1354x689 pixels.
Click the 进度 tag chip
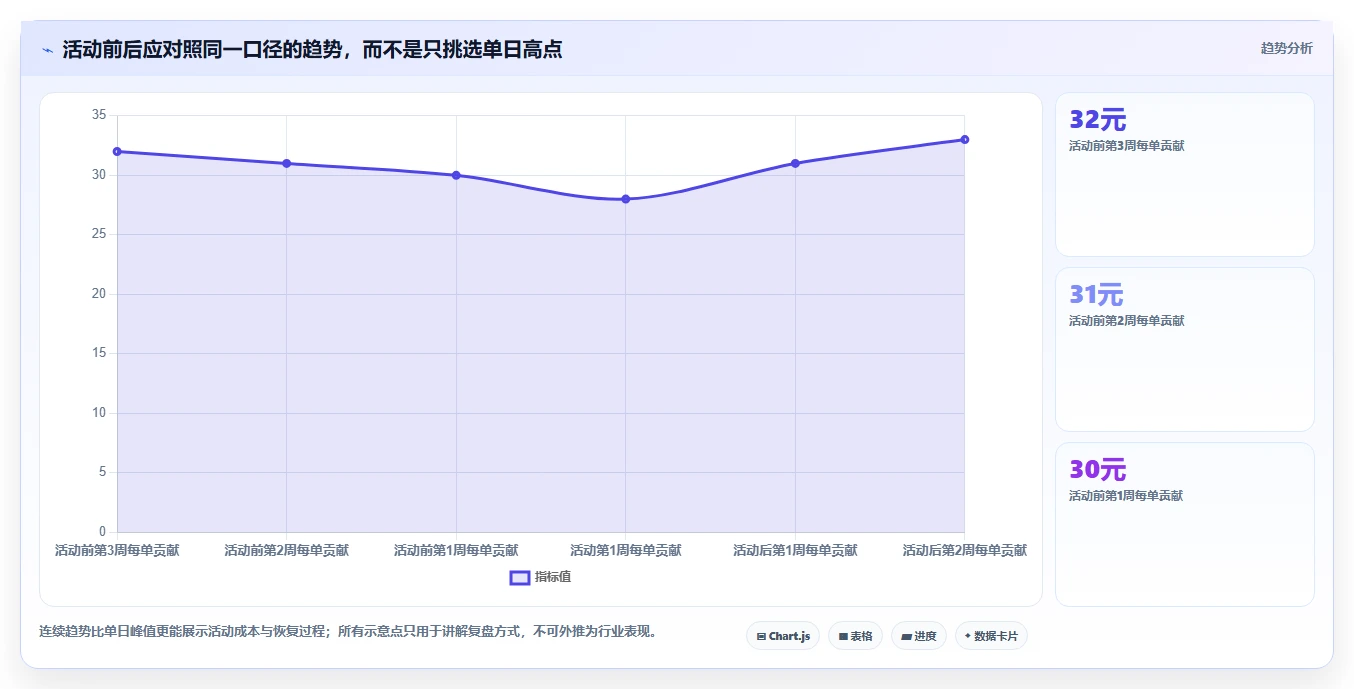[919, 636]
